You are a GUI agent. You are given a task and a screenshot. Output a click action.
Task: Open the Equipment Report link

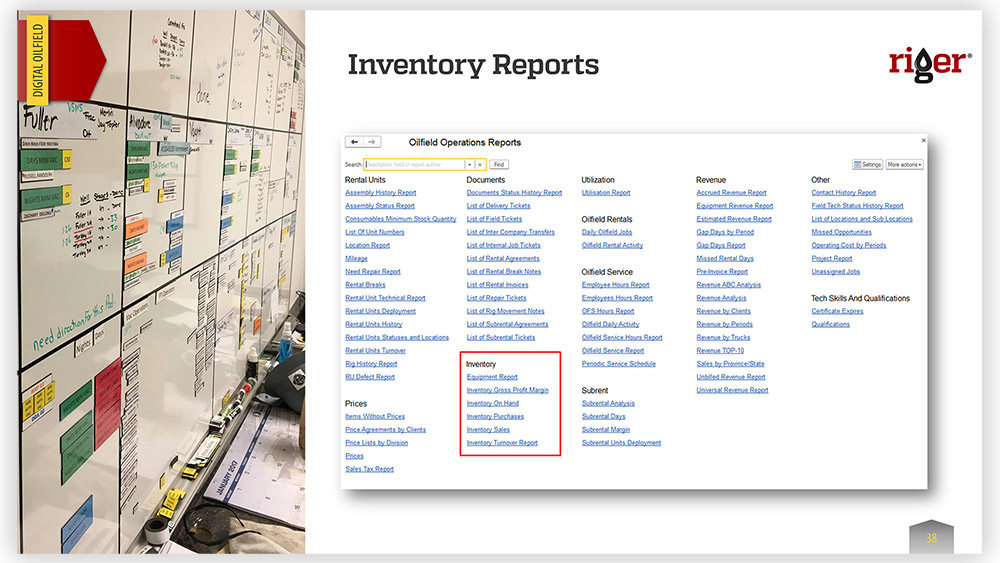492,377
